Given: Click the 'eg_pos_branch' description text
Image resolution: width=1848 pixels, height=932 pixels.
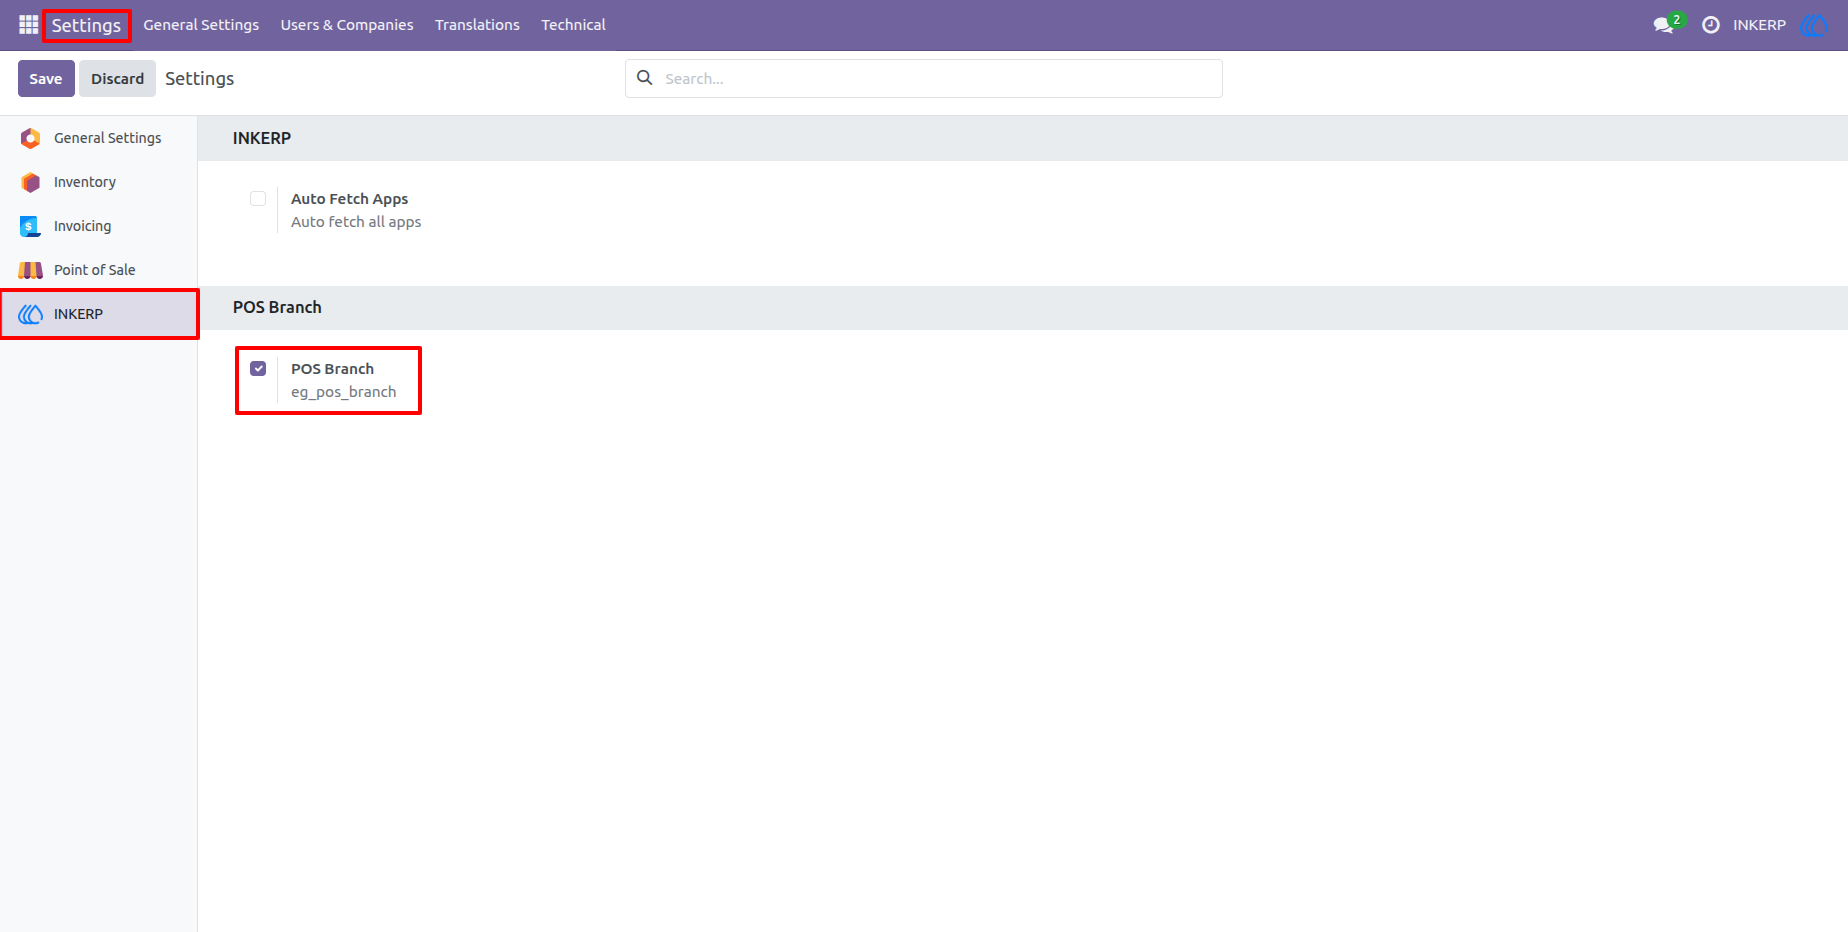Looking at the screenshot, I should (343, 392).
